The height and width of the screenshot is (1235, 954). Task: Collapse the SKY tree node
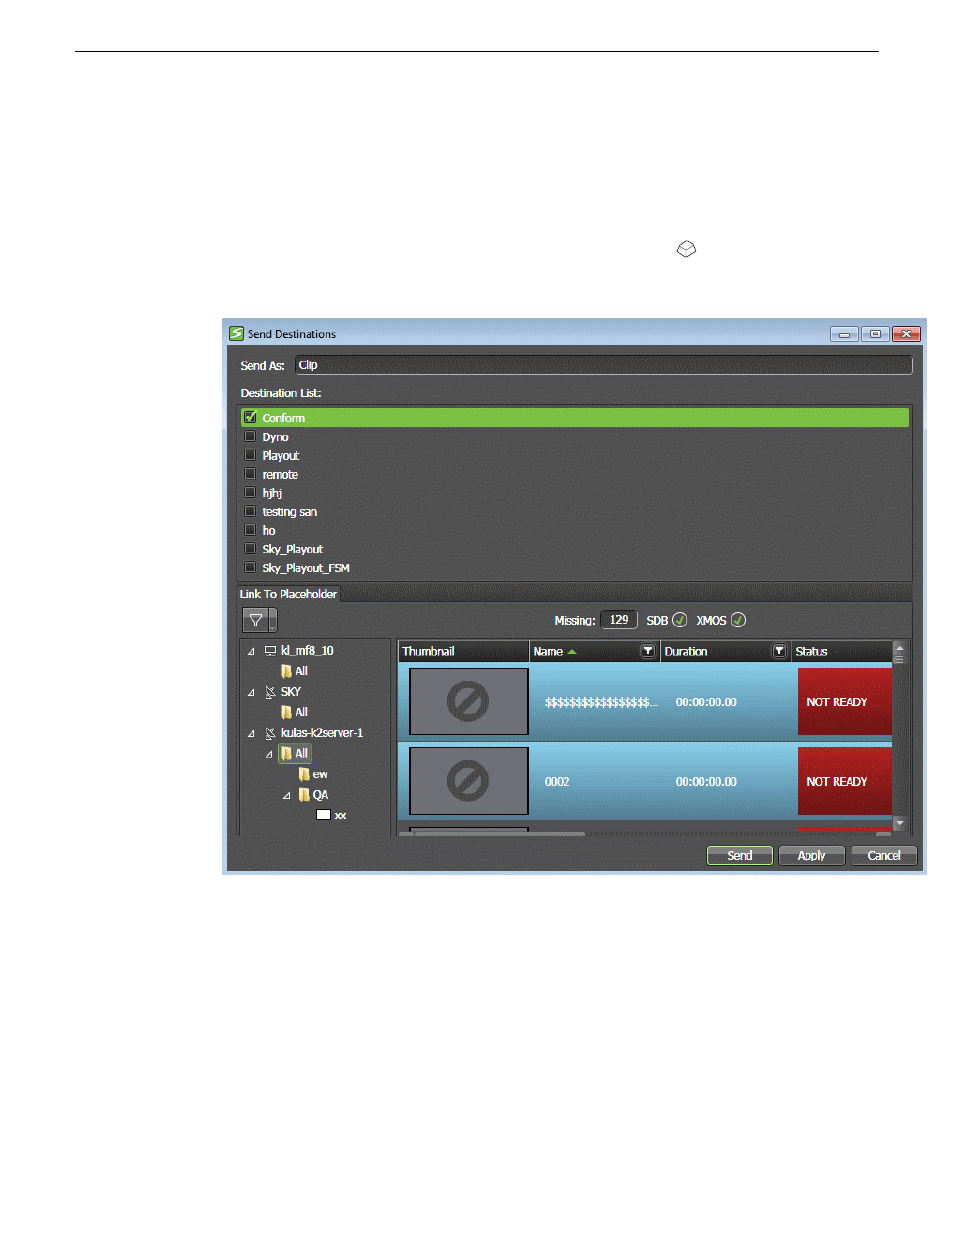point(251,692)
